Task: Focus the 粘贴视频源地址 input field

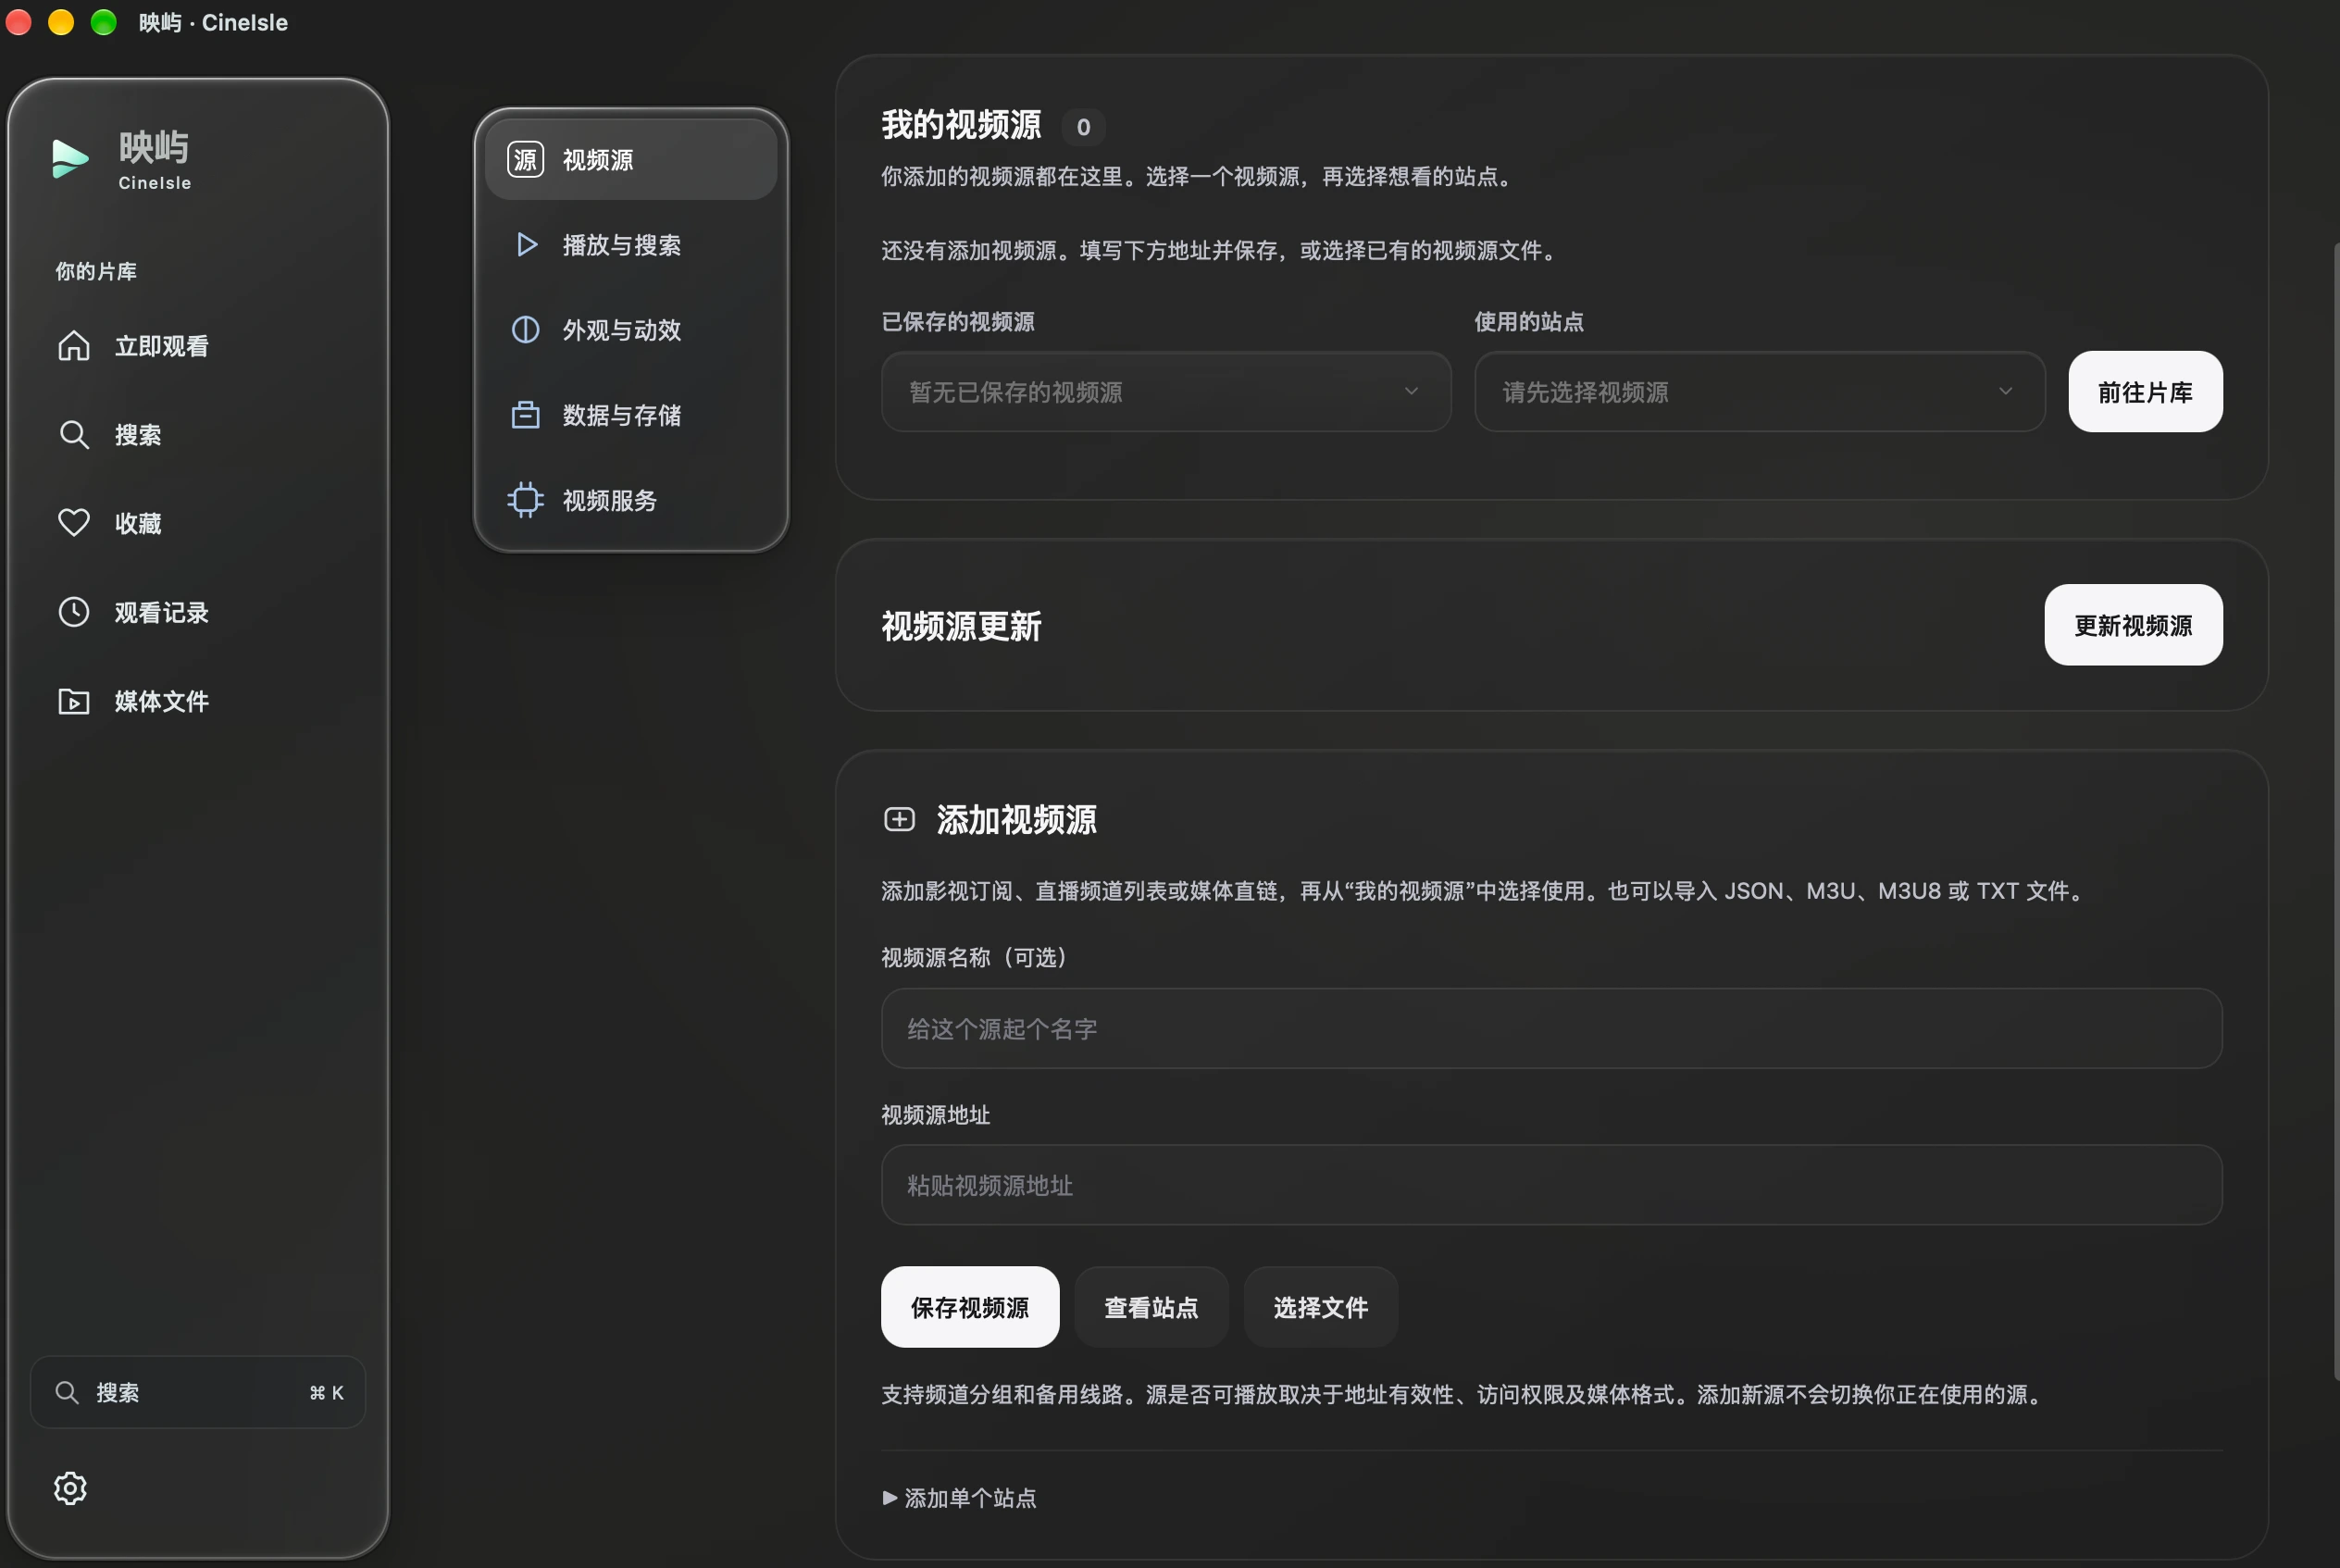Action: pyautogui.click(x=1552, y=1185)
